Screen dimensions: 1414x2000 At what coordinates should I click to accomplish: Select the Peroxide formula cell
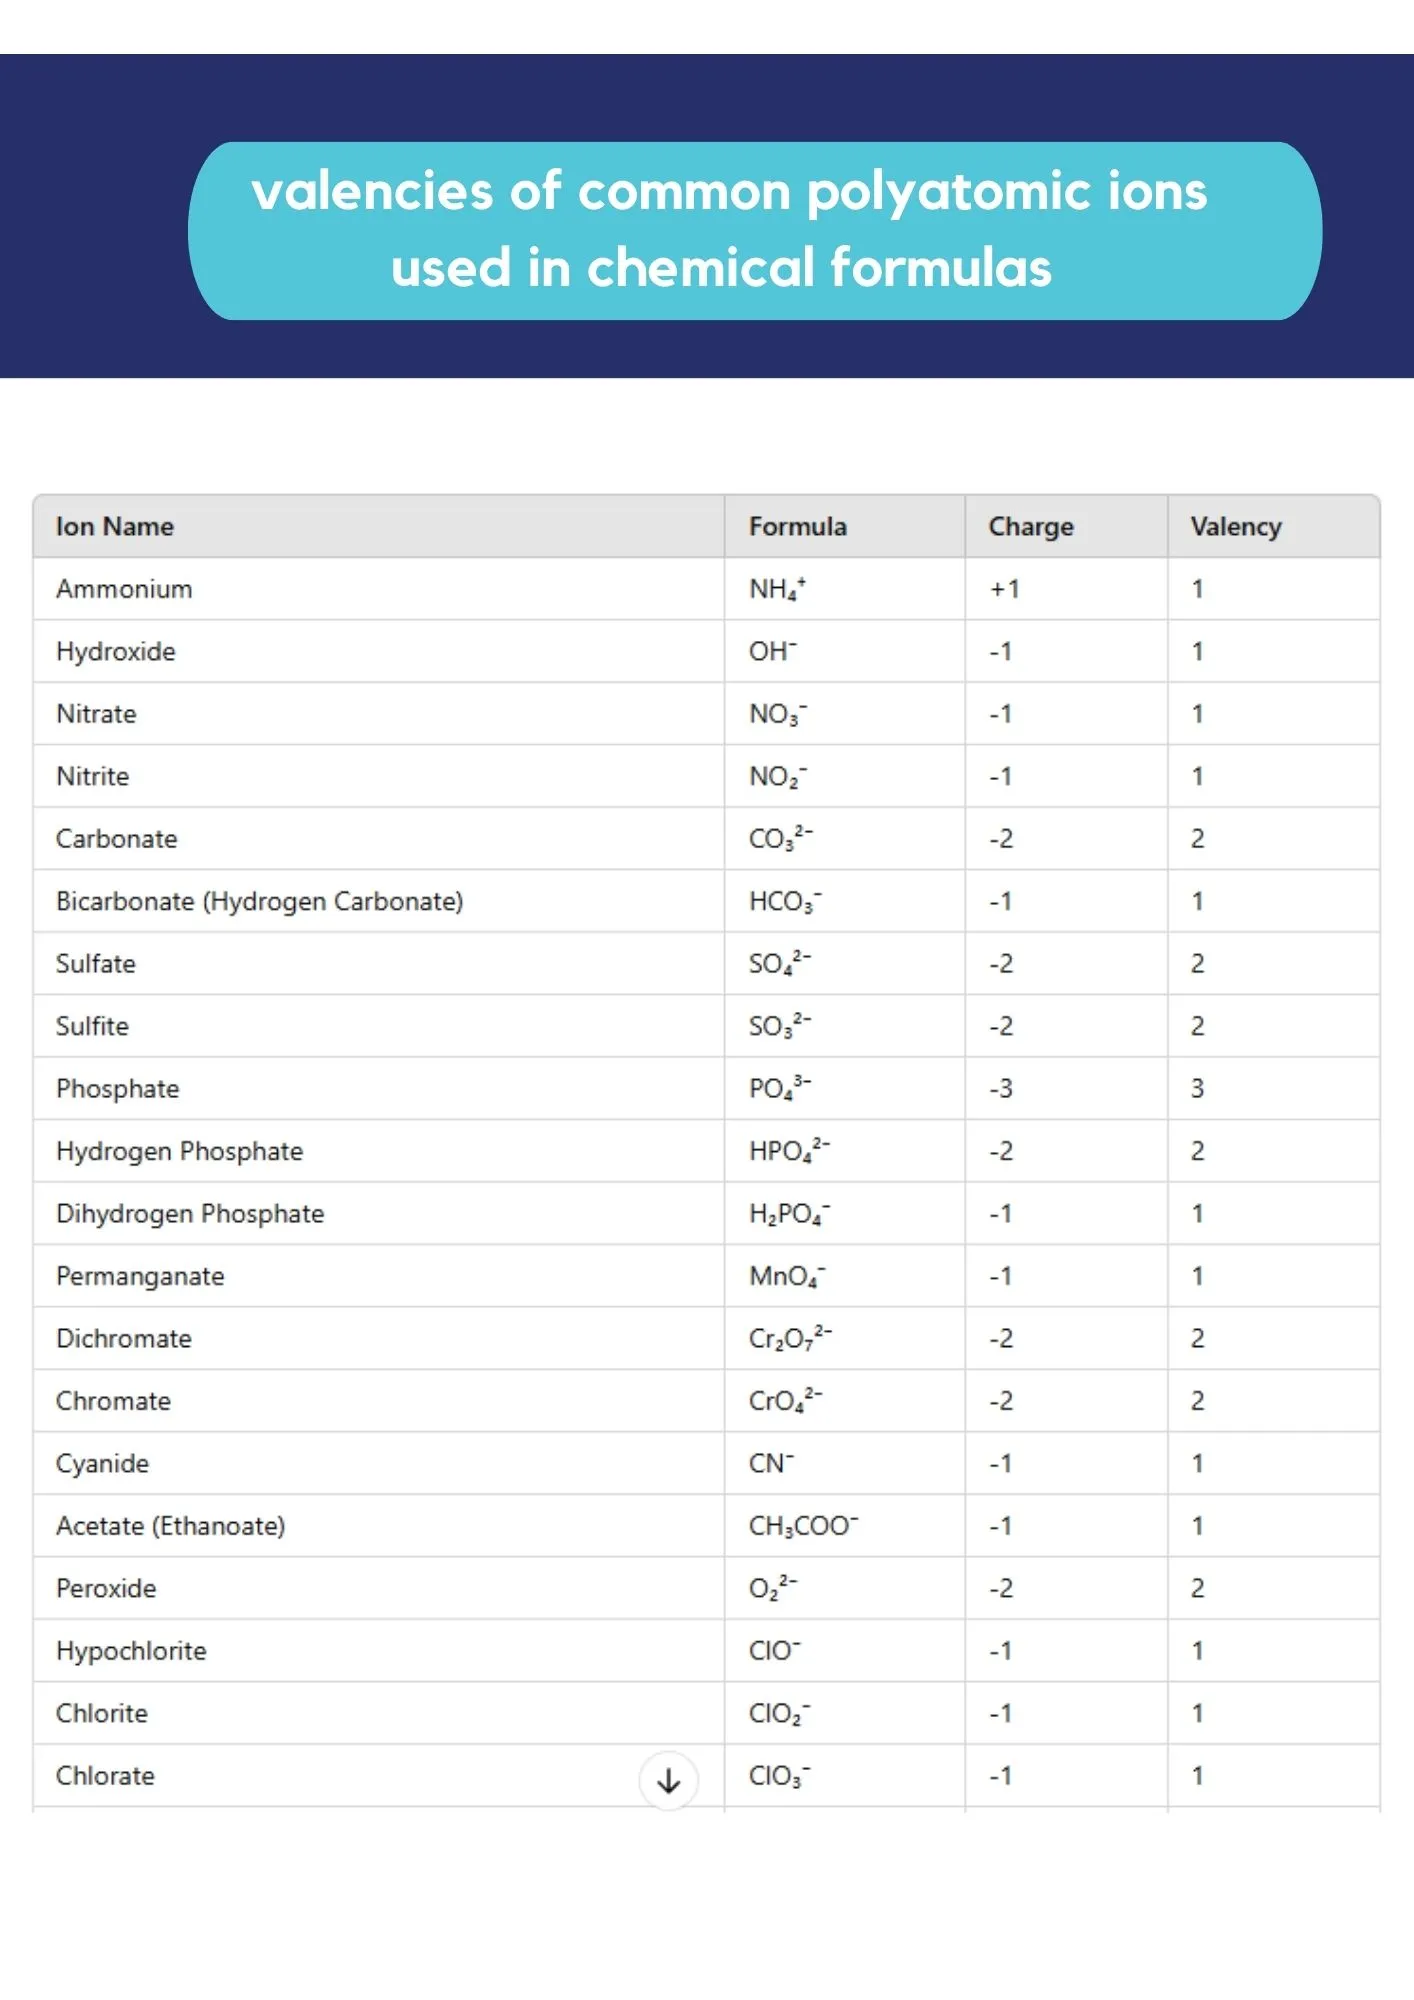point(773,1589)
